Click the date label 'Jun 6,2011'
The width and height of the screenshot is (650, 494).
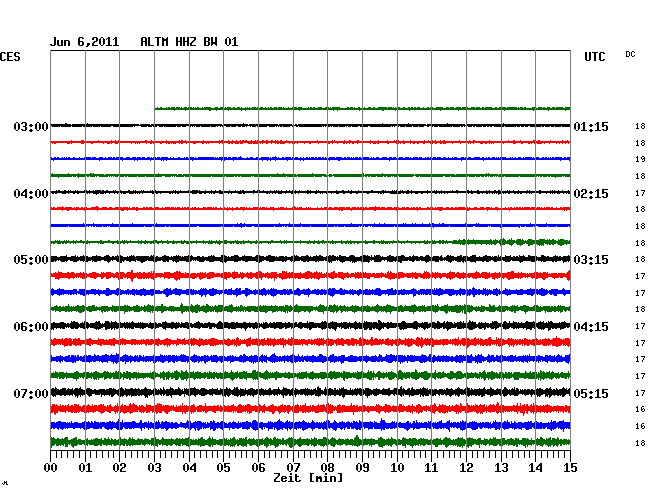click(x=85, y=42)
